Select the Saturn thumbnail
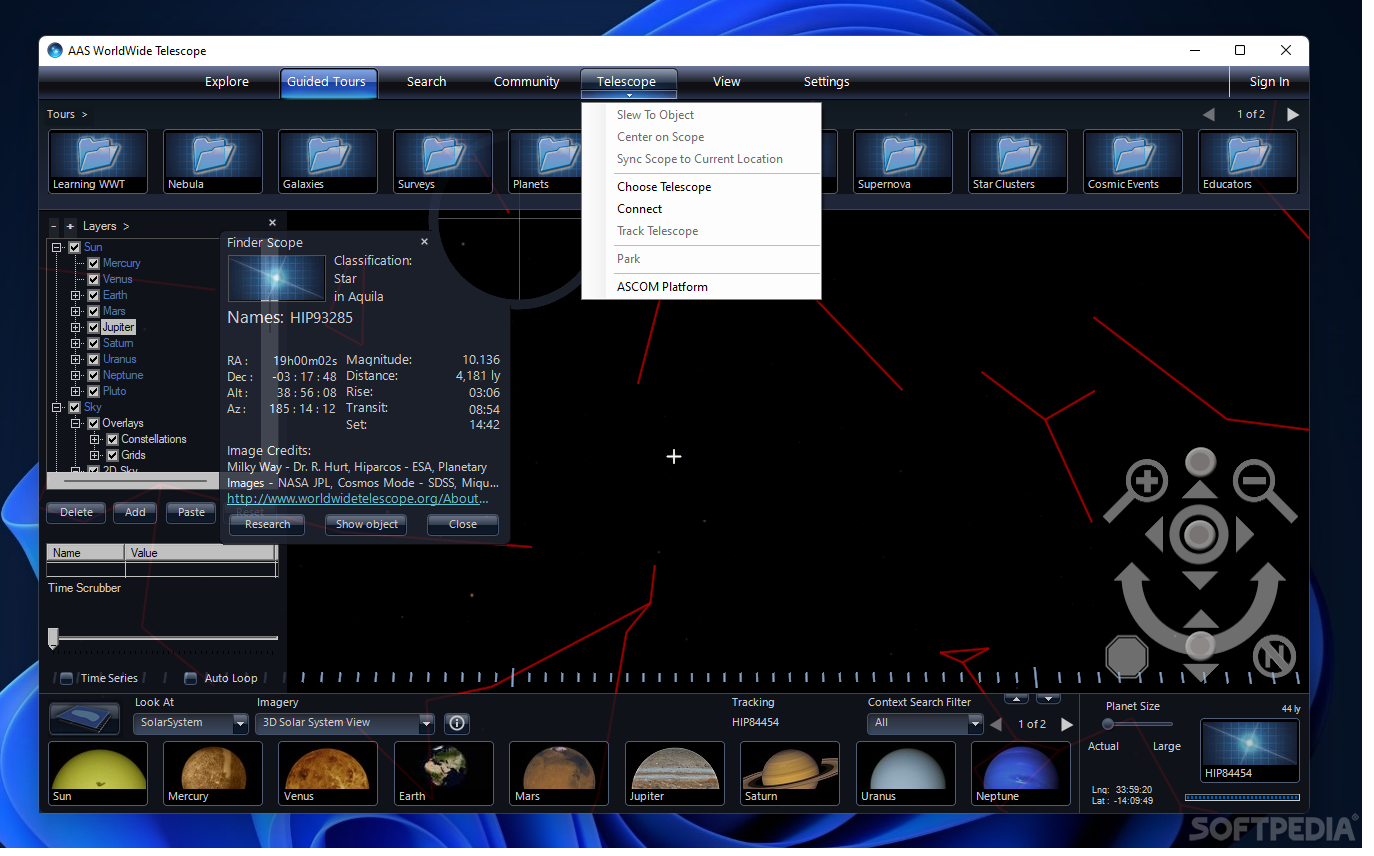Screen dimensions: 1374x856 (x=790, y=773)
